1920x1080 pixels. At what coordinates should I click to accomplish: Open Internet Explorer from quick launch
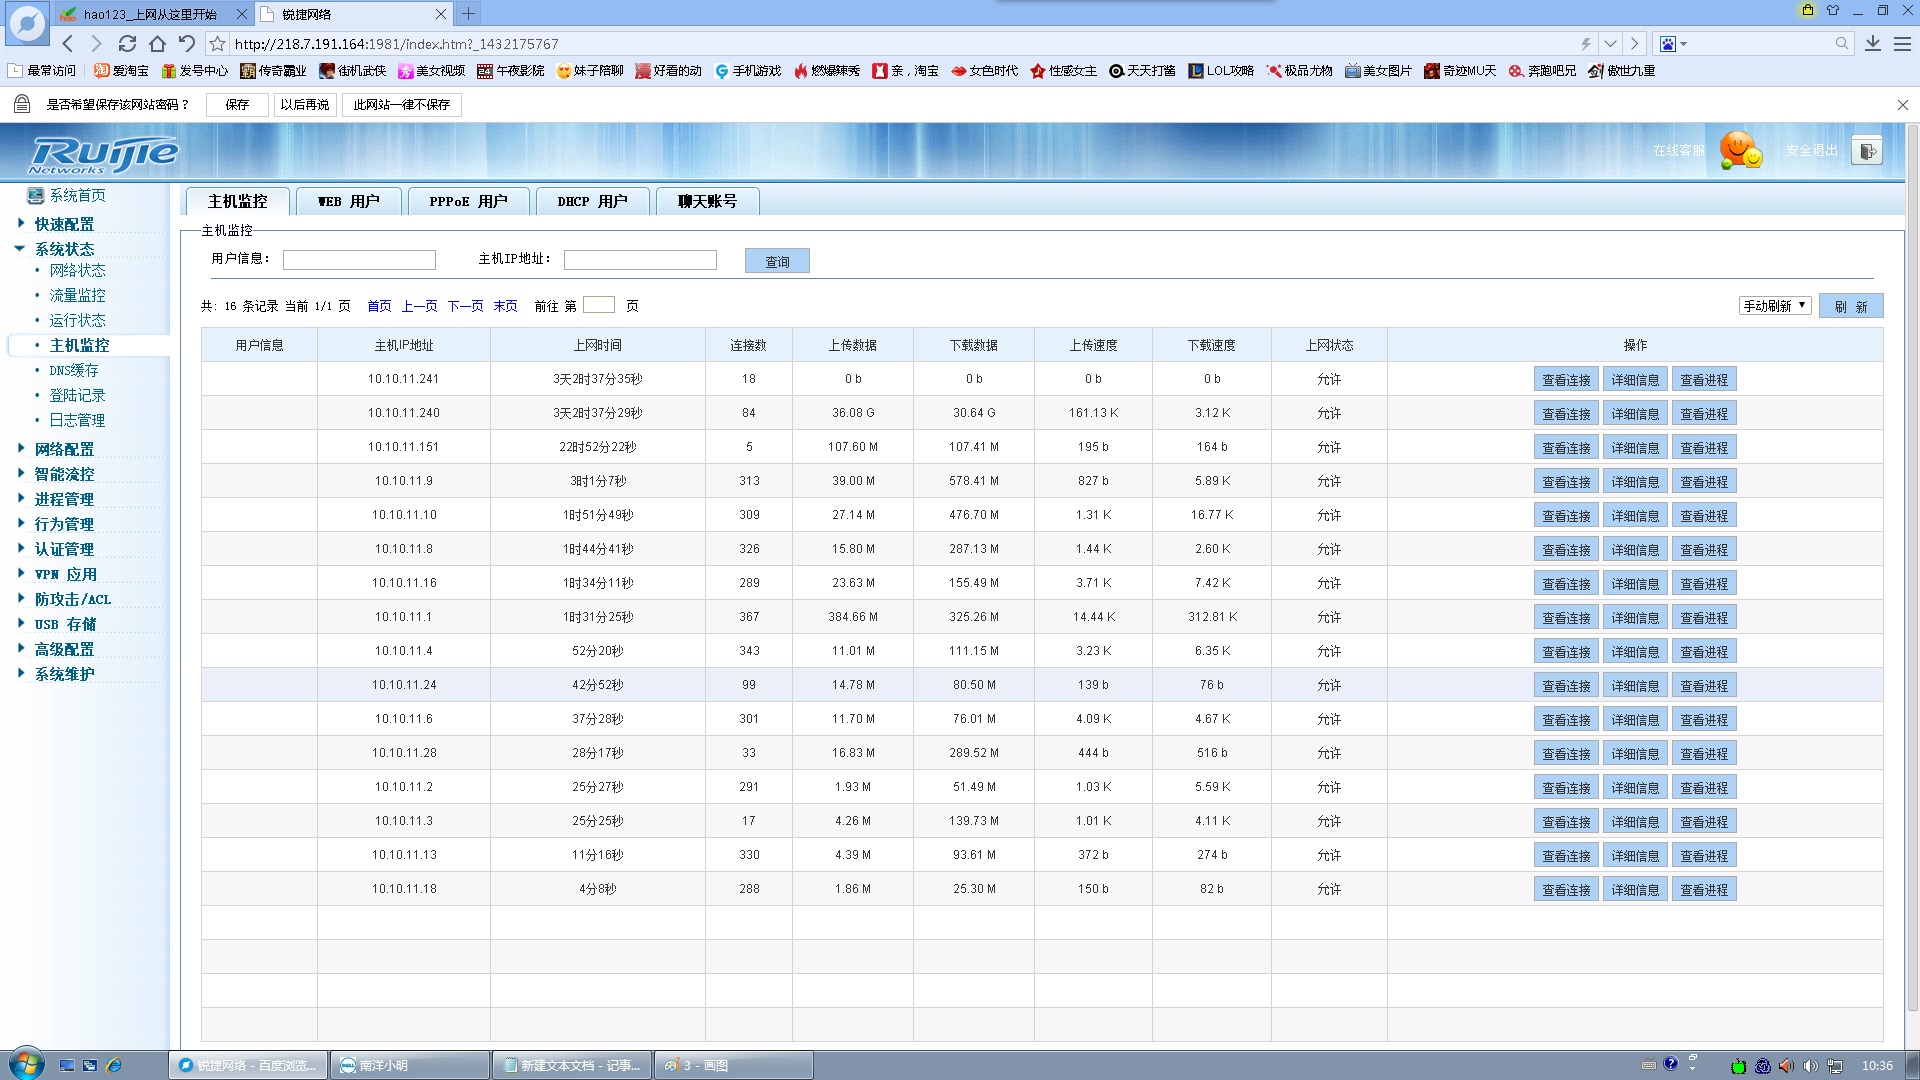114,1066
